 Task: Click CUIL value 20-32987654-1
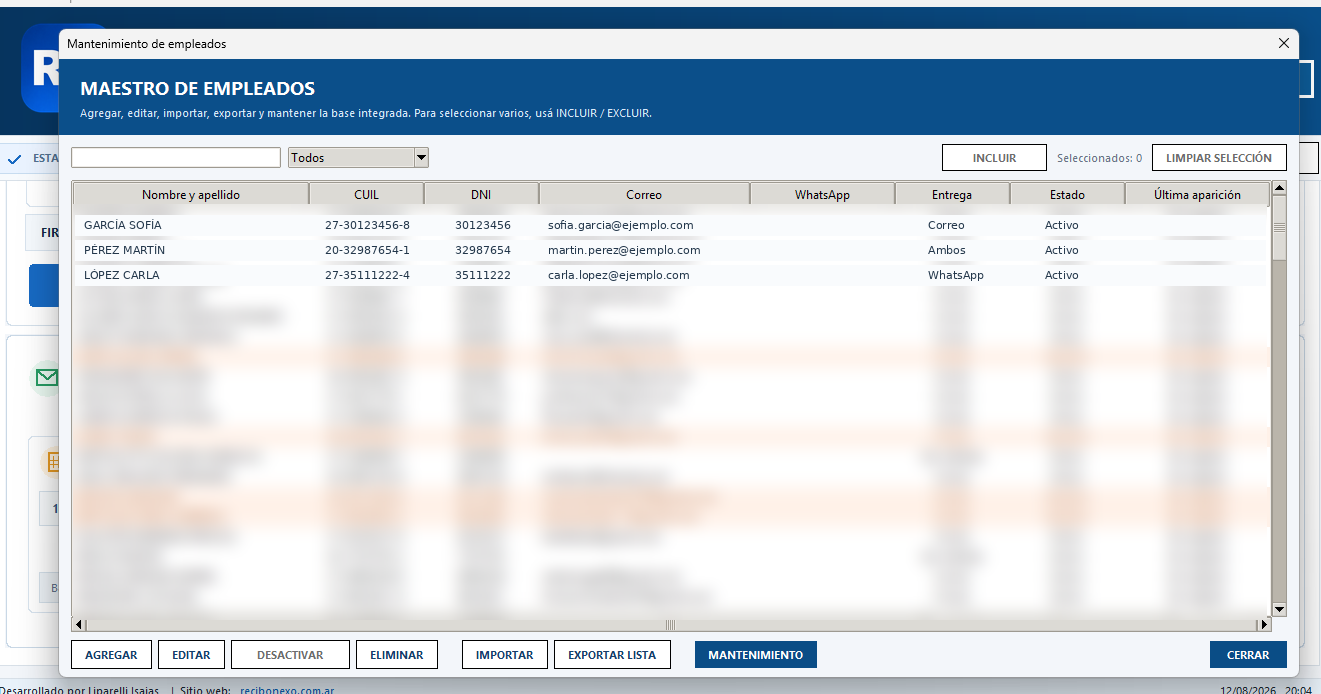[367, 250]
